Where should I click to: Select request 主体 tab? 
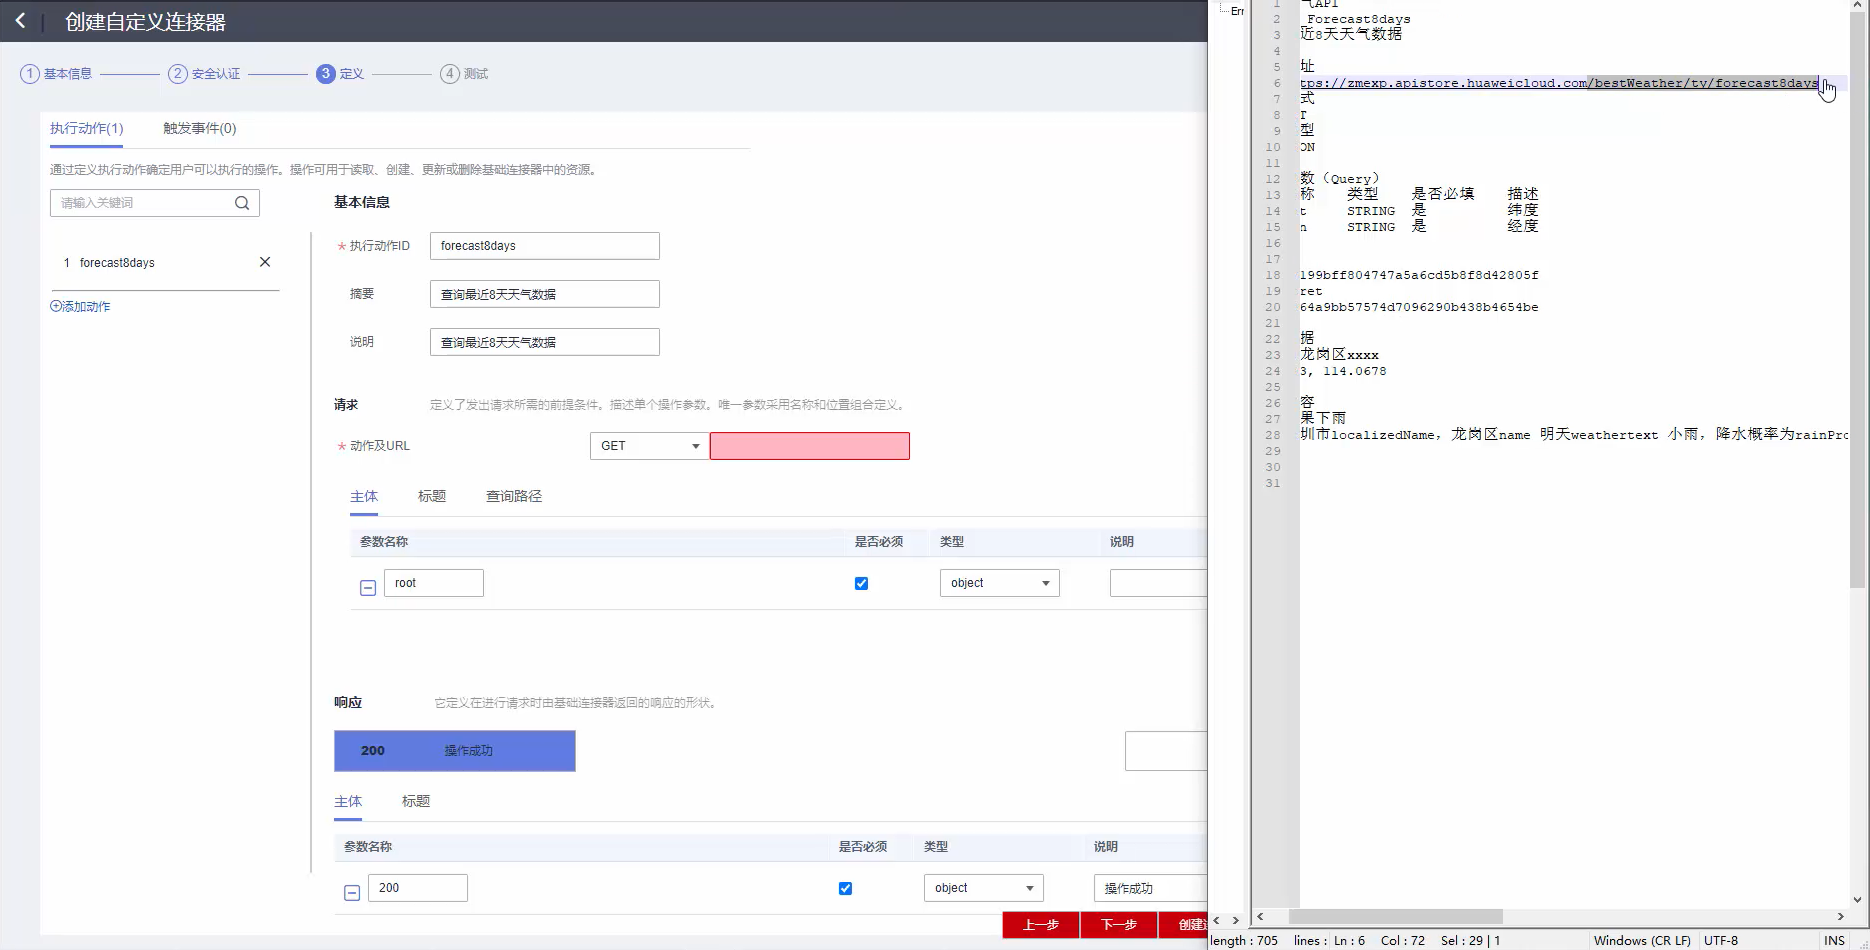coord(364,497)
